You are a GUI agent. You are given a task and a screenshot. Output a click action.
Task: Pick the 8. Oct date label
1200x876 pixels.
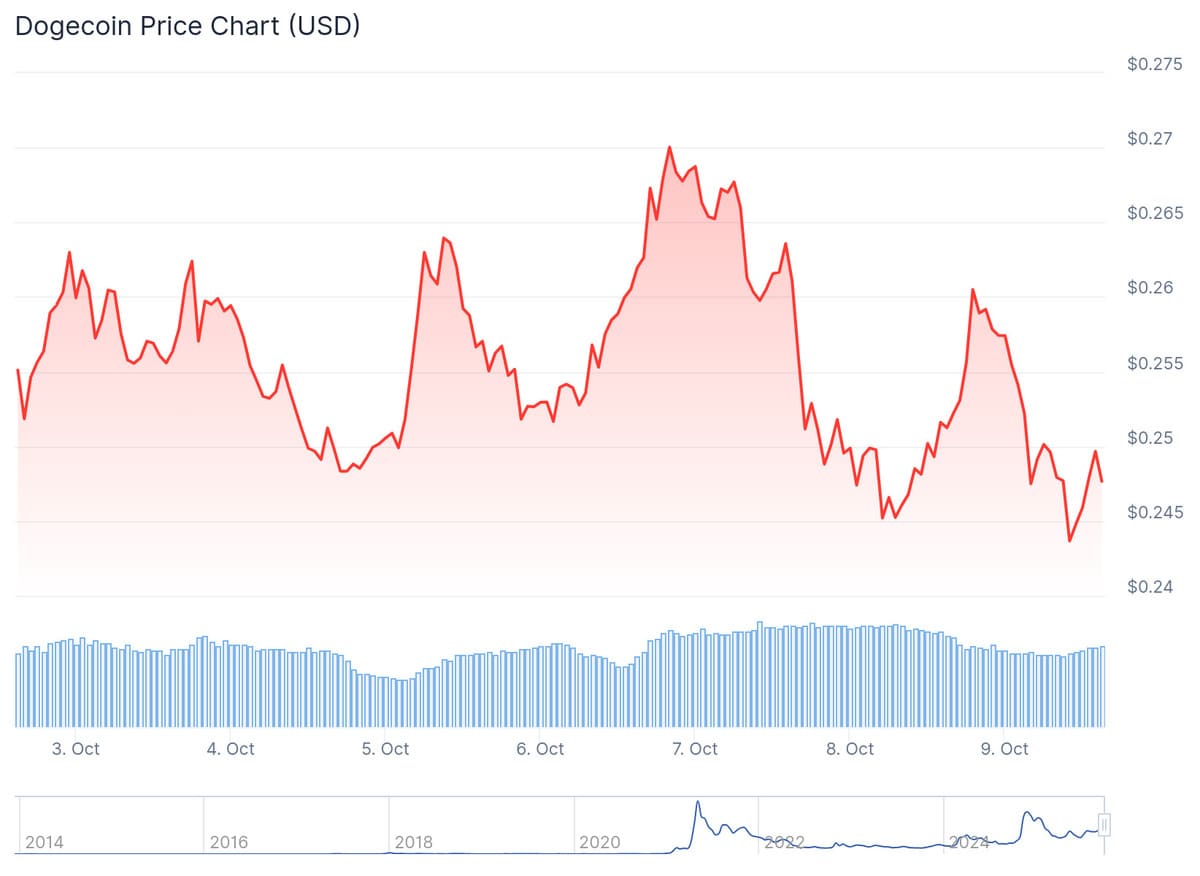click(x=849, y=748)
